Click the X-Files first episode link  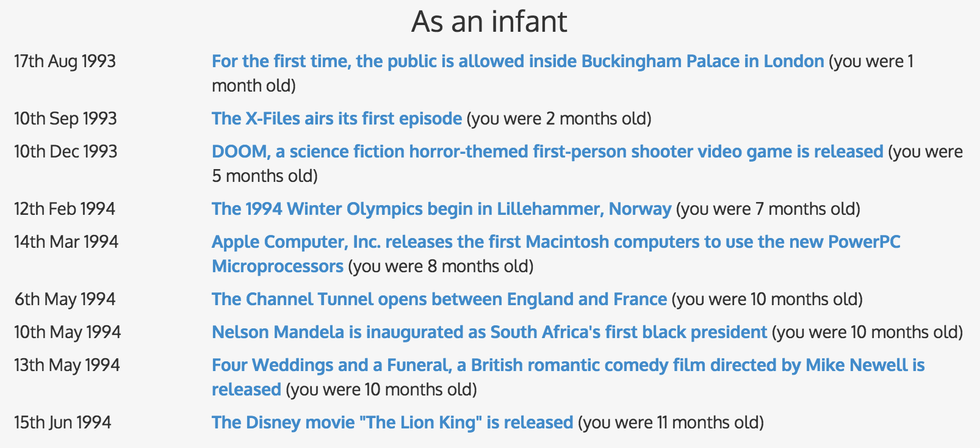point(336,119)
